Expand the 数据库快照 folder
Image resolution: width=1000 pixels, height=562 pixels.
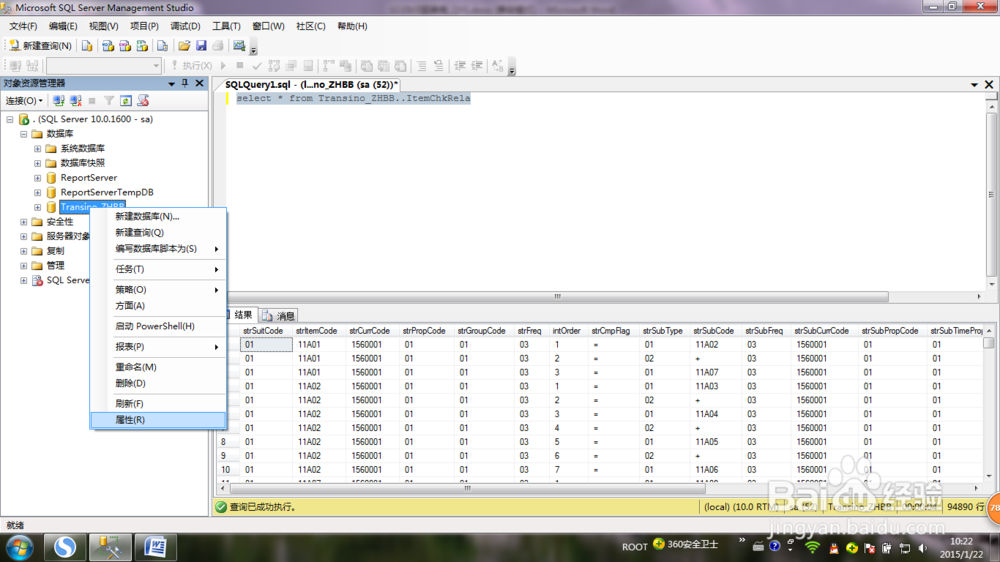[x=38, y=163]
